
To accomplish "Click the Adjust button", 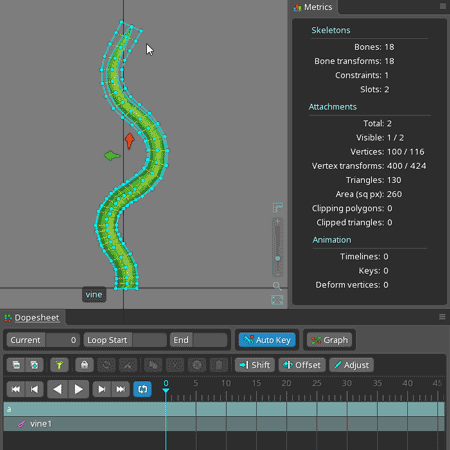I will 351,365.
